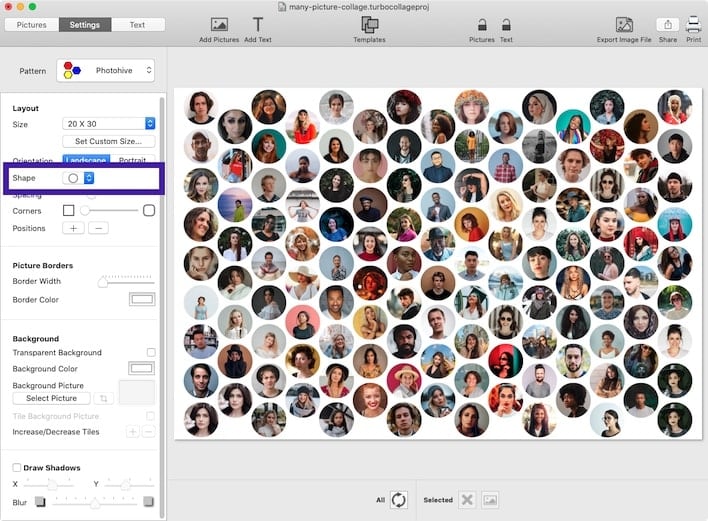Viewport: 708px width, 521px height.
Task: Enable the Transparent Background checkbox
Action: tap(151, 353)
